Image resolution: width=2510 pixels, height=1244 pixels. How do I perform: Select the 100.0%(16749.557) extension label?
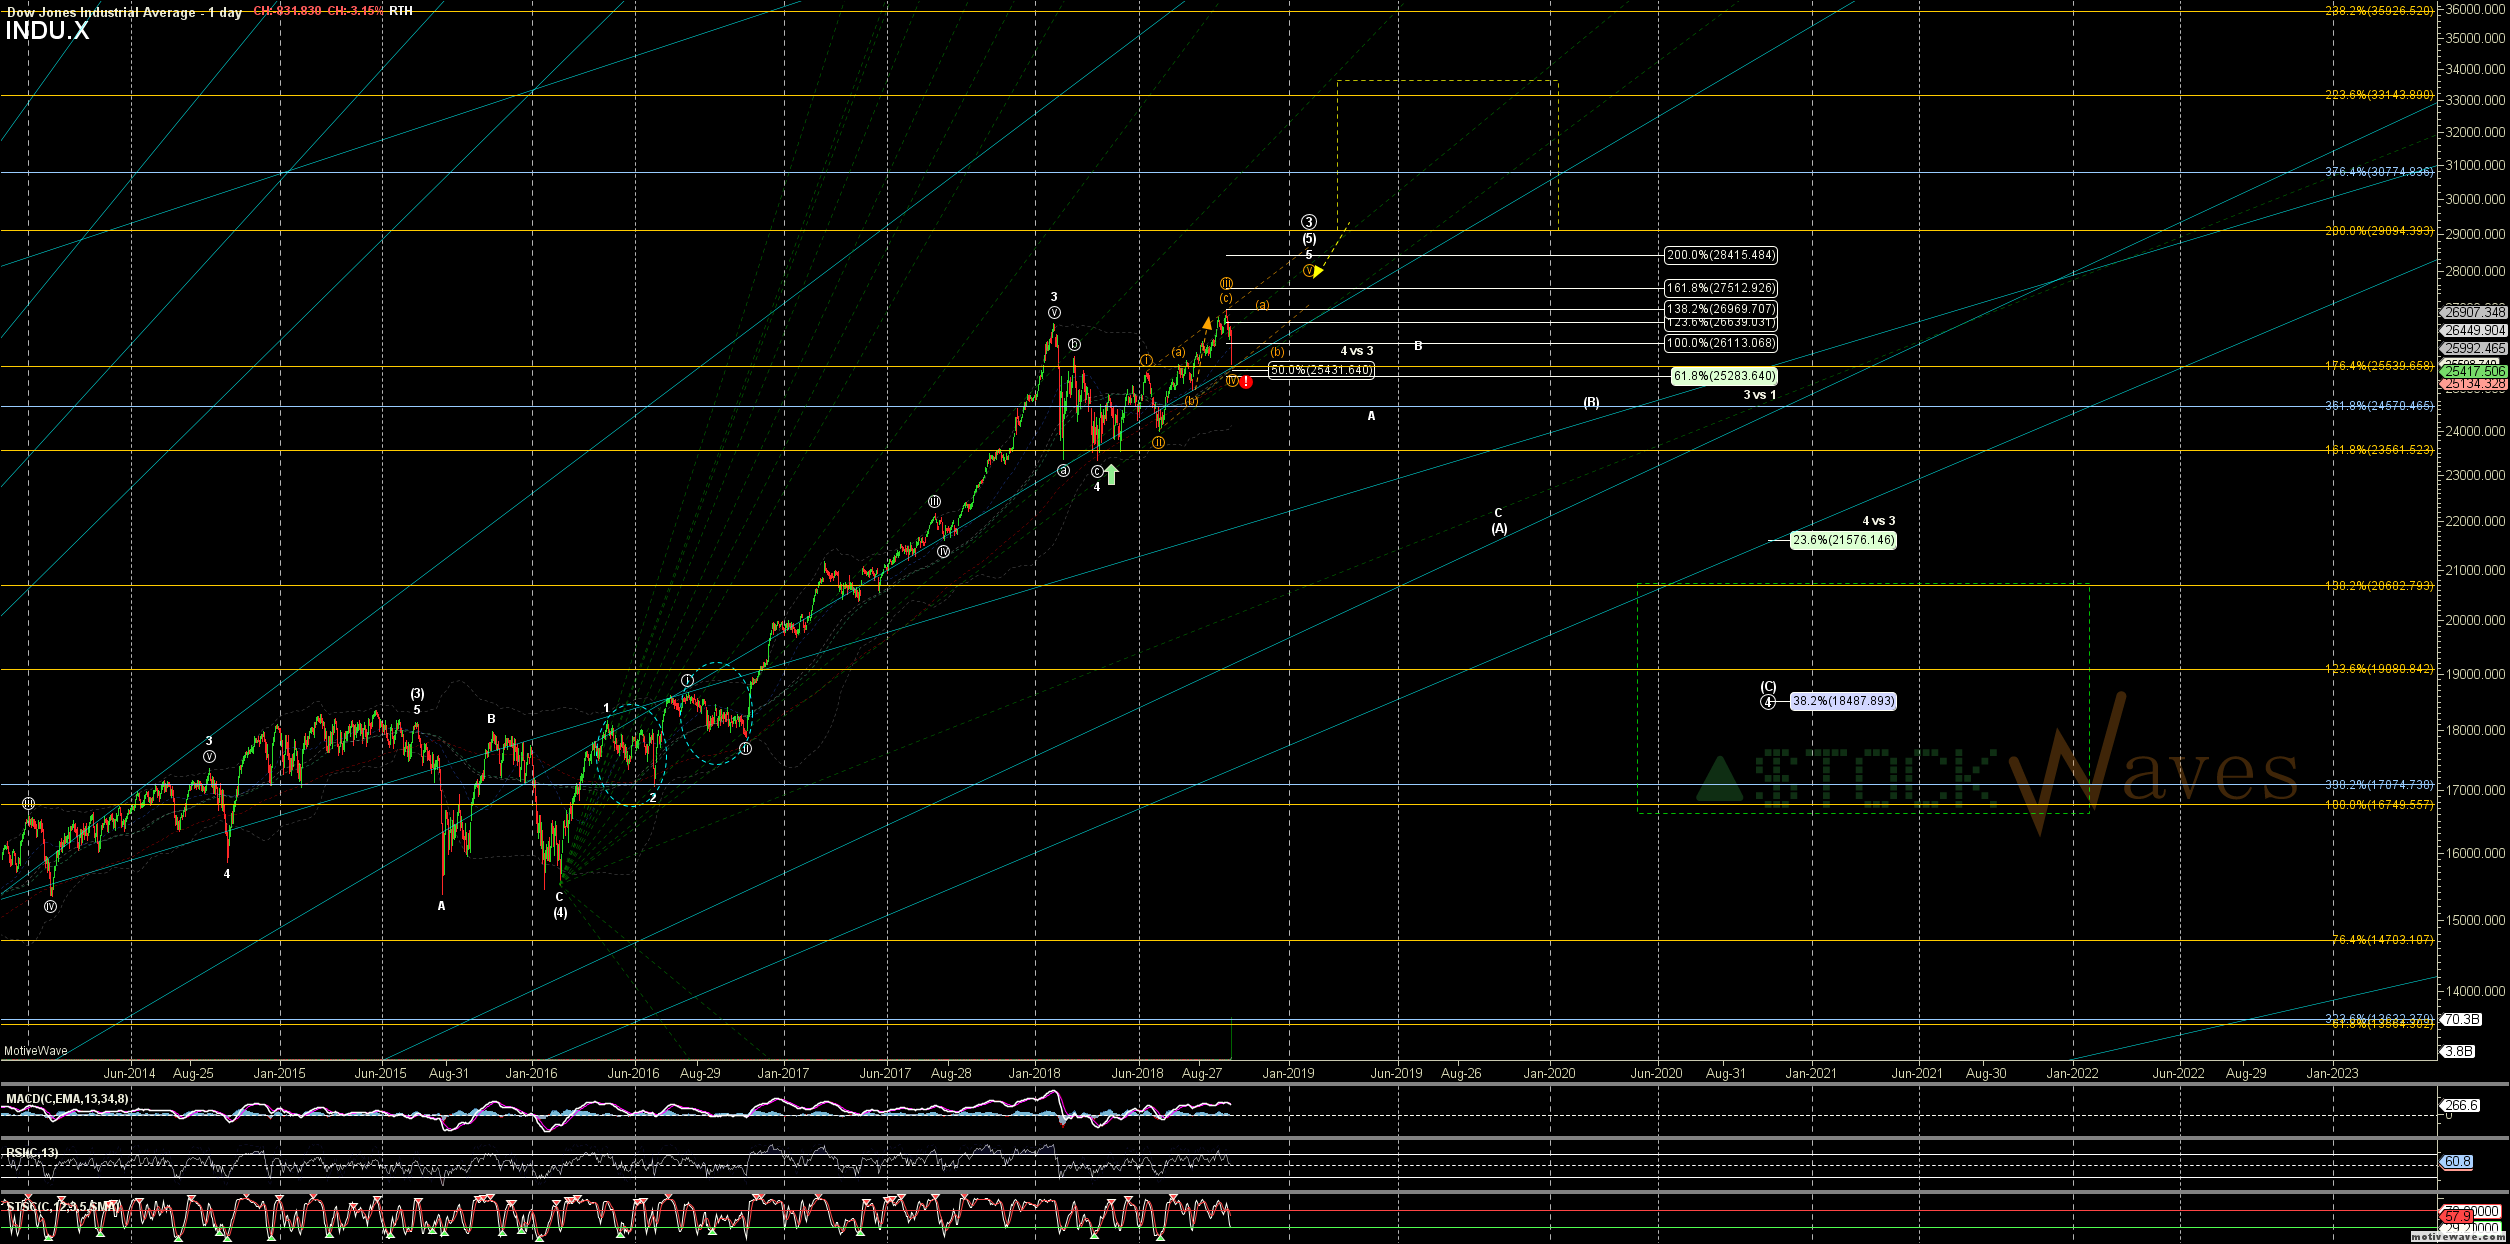click(2379, 805)
